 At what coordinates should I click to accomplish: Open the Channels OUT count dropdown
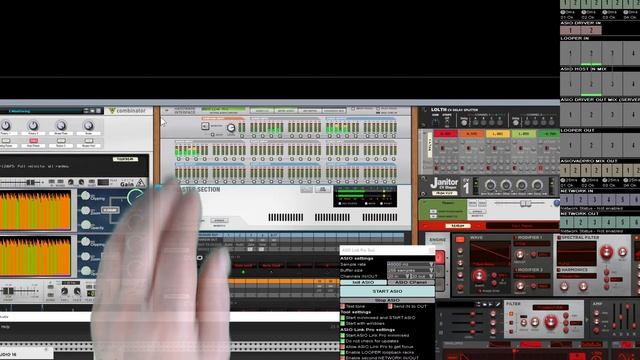point(422,276)
